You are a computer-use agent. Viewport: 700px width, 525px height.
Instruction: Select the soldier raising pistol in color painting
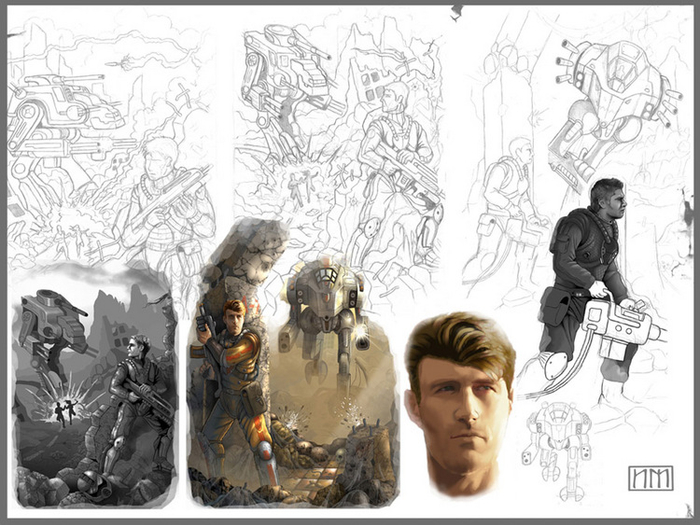(228, 380)
